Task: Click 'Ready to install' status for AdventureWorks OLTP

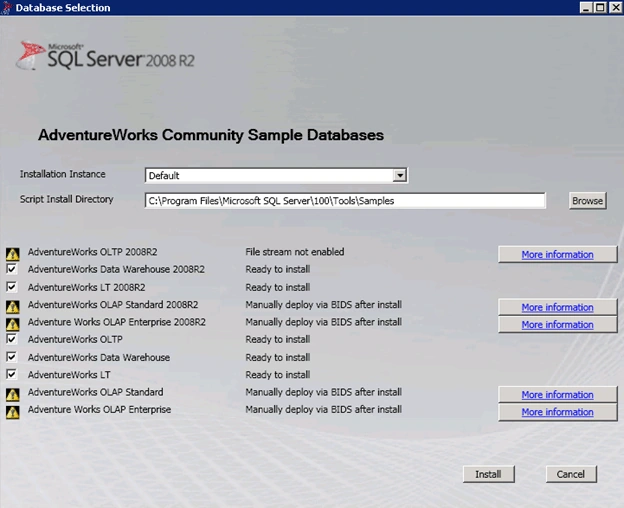Action: pos(278,339)
